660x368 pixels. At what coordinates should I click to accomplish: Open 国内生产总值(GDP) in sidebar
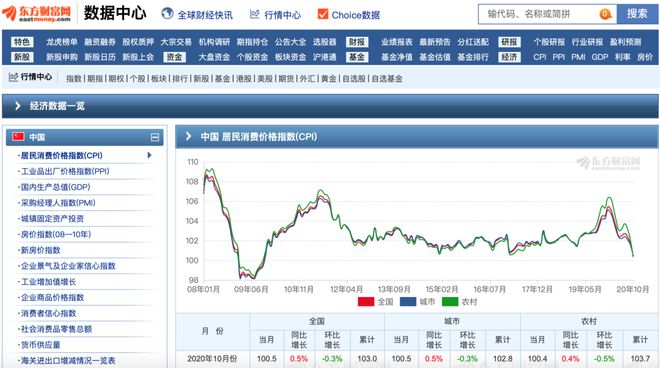click(x=55, y=187)
